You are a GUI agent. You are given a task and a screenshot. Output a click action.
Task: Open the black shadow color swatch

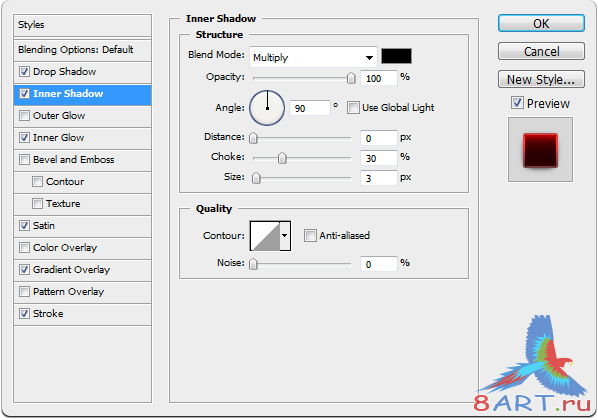396,56
